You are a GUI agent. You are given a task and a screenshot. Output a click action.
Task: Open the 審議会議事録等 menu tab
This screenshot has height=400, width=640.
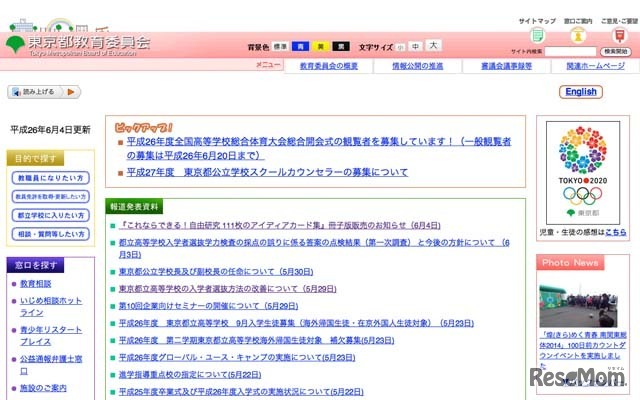tap(507, 66)
